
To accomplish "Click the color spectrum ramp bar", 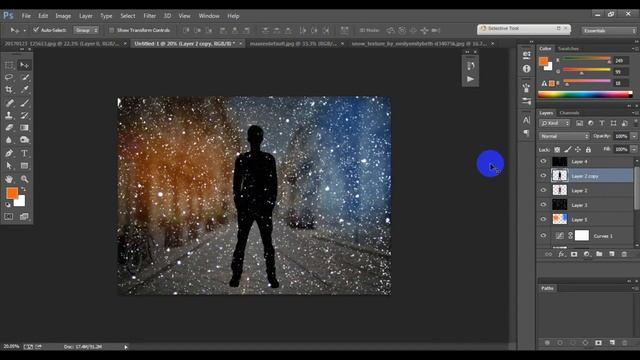I will point(585,94).
